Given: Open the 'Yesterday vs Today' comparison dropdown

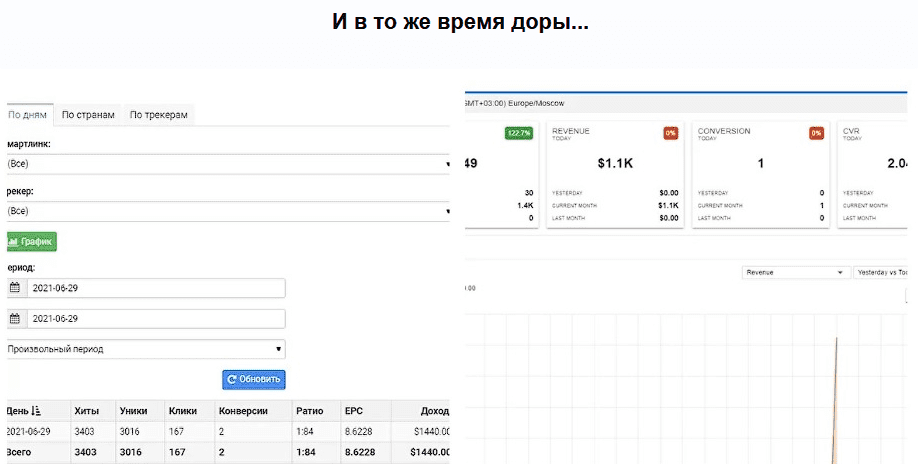Looking at the screenshot, I should [885, 272].
